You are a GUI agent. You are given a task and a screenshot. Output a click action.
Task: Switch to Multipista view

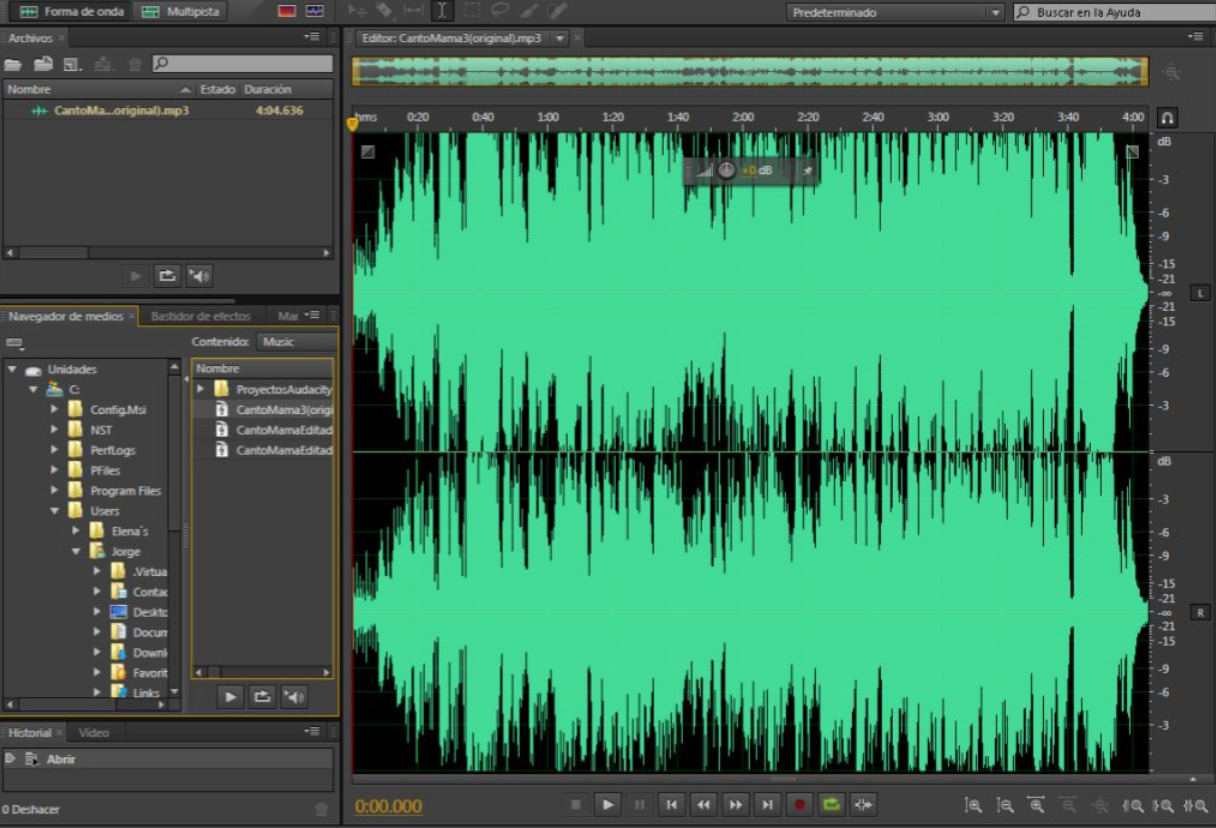[180, 12]
